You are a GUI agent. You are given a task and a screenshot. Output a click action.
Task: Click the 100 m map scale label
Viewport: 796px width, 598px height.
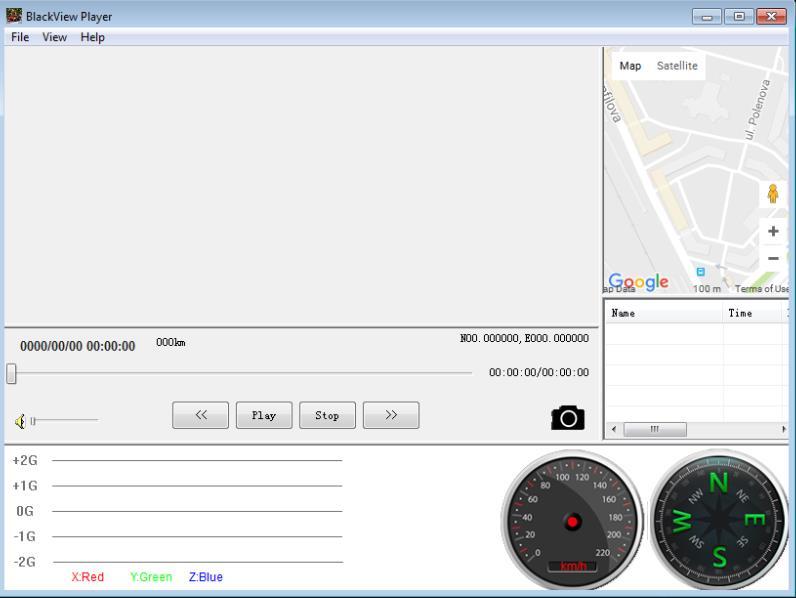click(x=707, y=289)
